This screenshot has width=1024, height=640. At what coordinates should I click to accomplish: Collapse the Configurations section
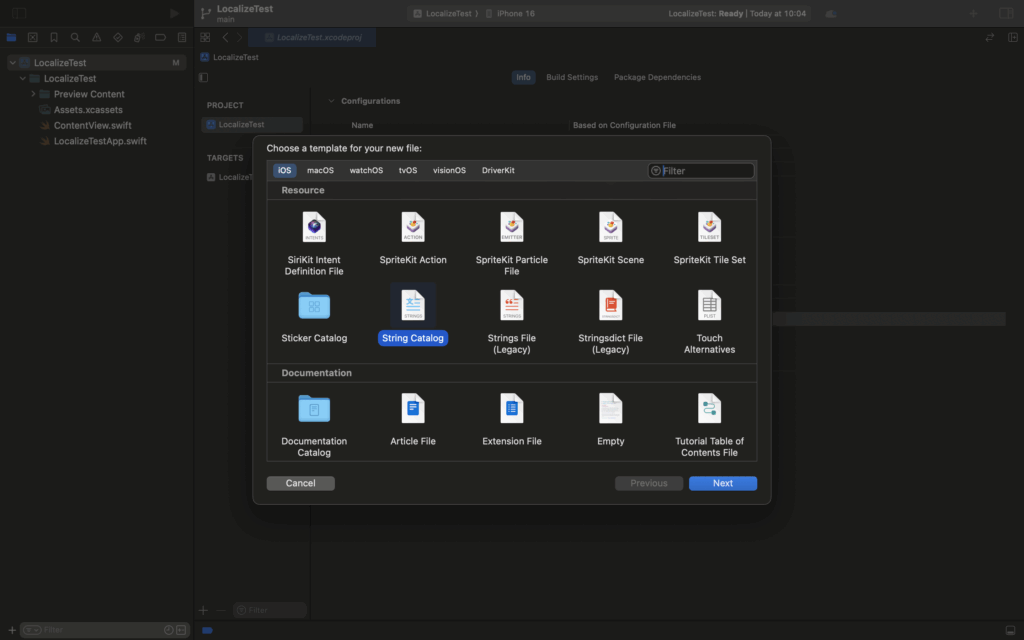(331, 101)
